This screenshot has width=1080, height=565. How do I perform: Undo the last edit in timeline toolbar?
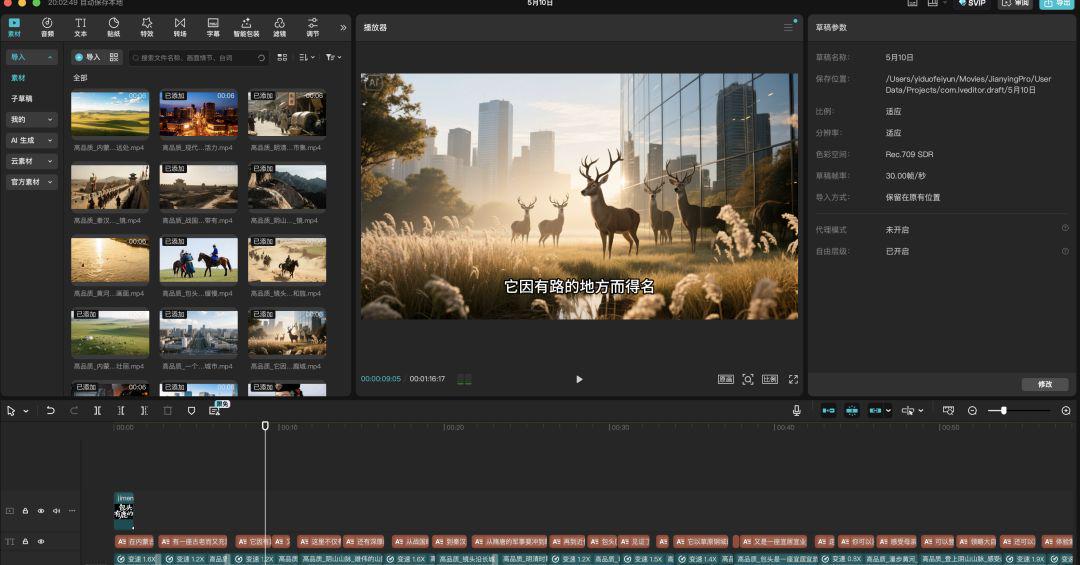click(50, 411)
